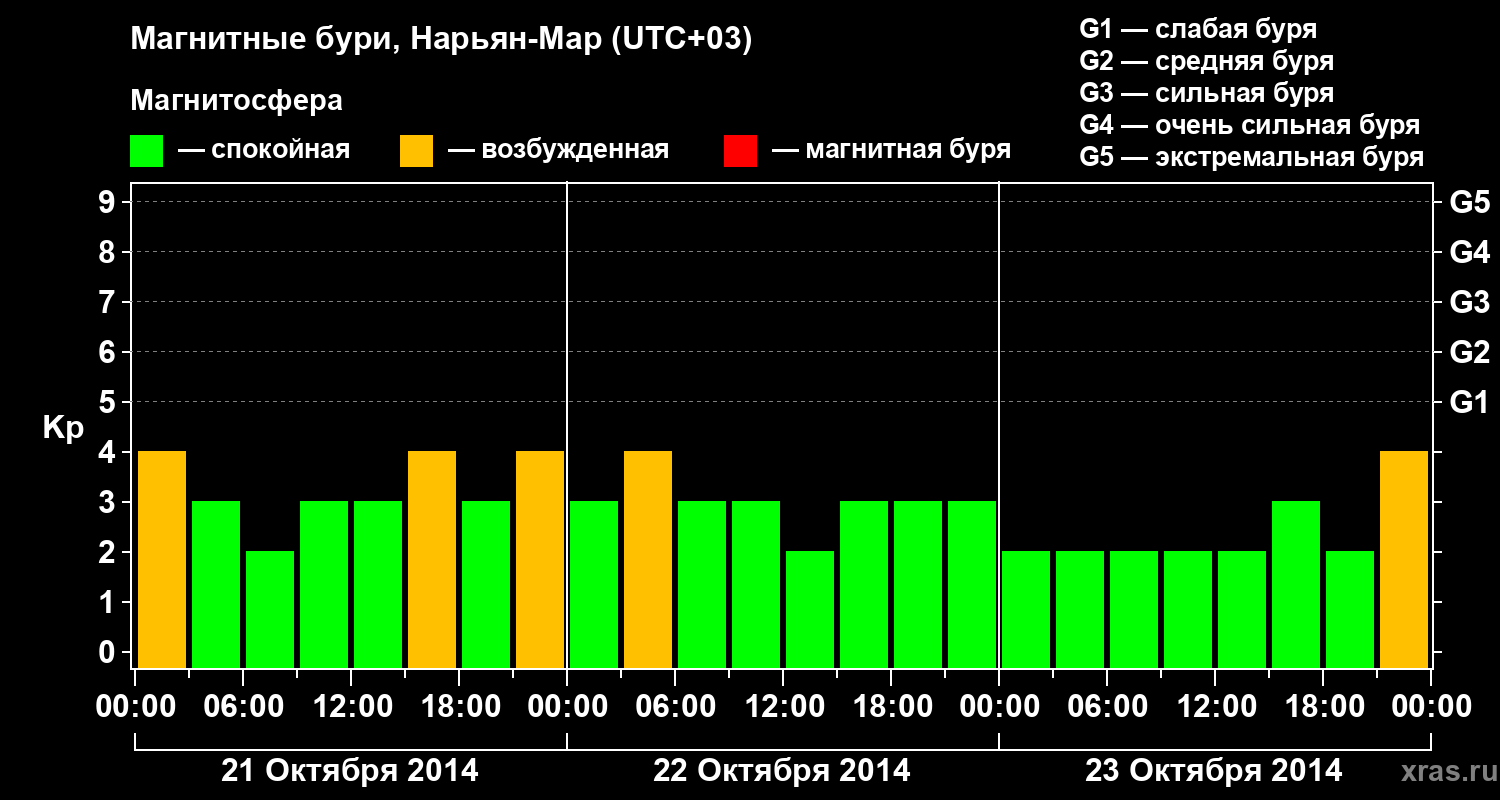The image size is (1500, 800).
Task: Click the green 00:00–03:00 bar for 23 October
Action: point(1026,609)
